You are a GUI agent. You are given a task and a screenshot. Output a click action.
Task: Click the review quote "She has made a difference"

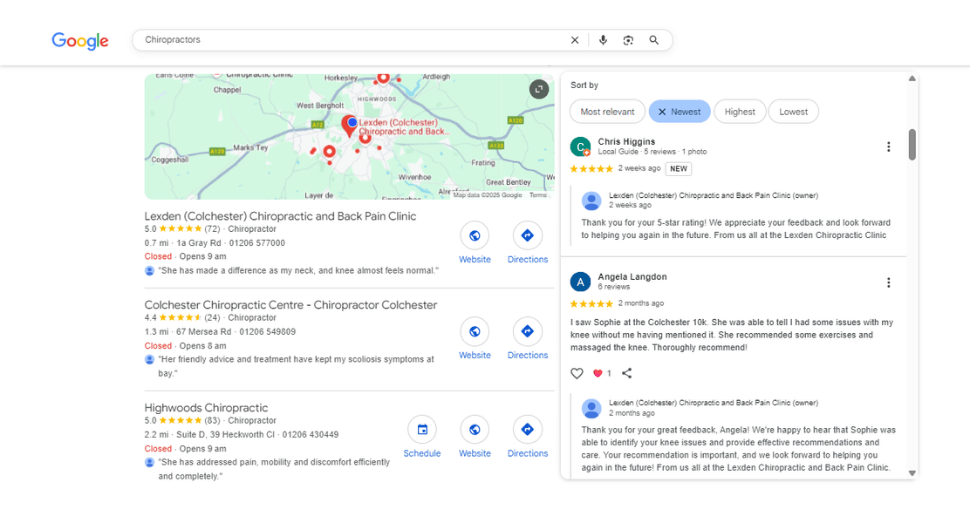coord(299,271)
